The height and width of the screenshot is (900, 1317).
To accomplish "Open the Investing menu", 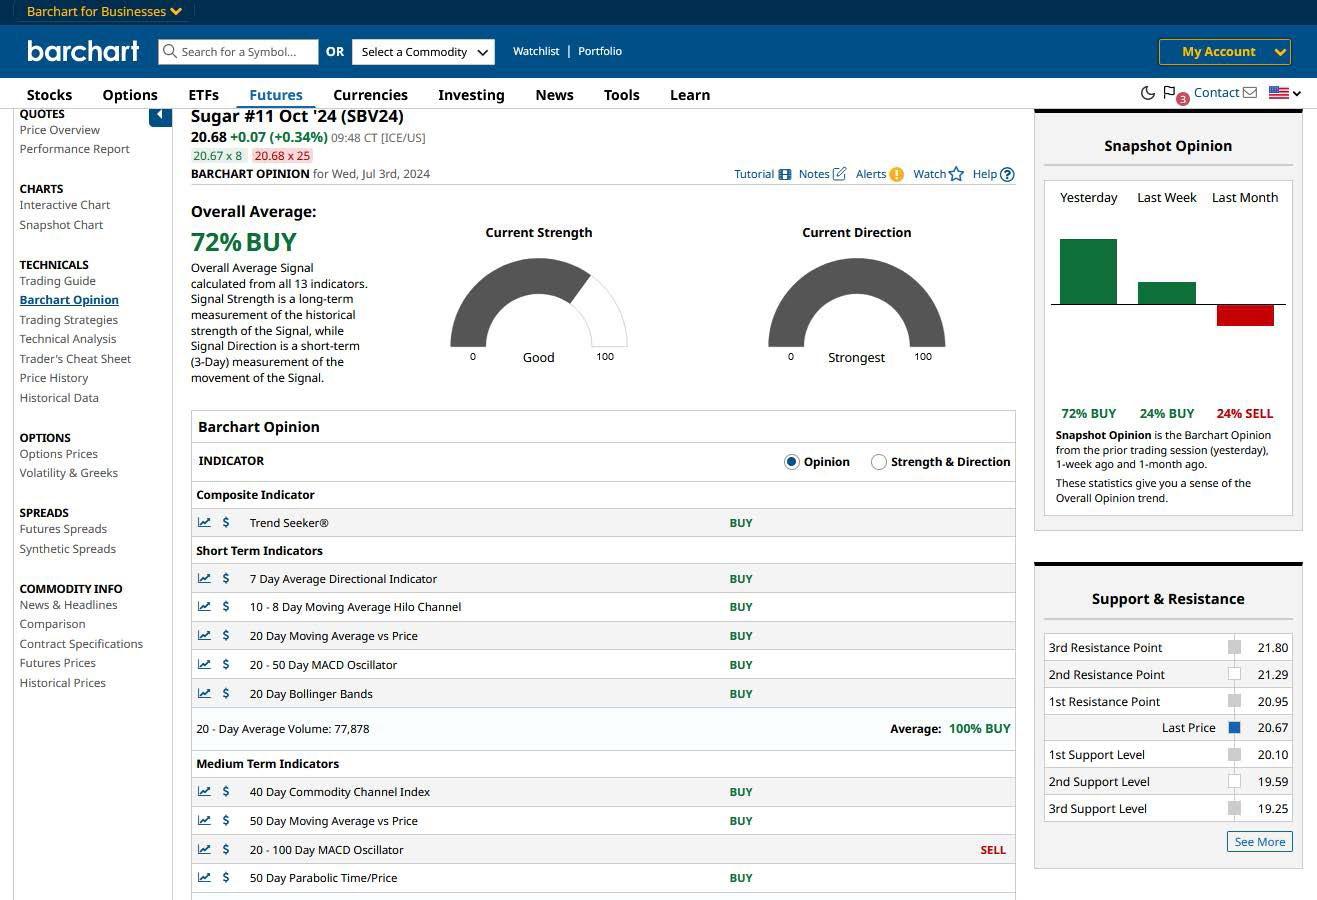I will (471, 95).
